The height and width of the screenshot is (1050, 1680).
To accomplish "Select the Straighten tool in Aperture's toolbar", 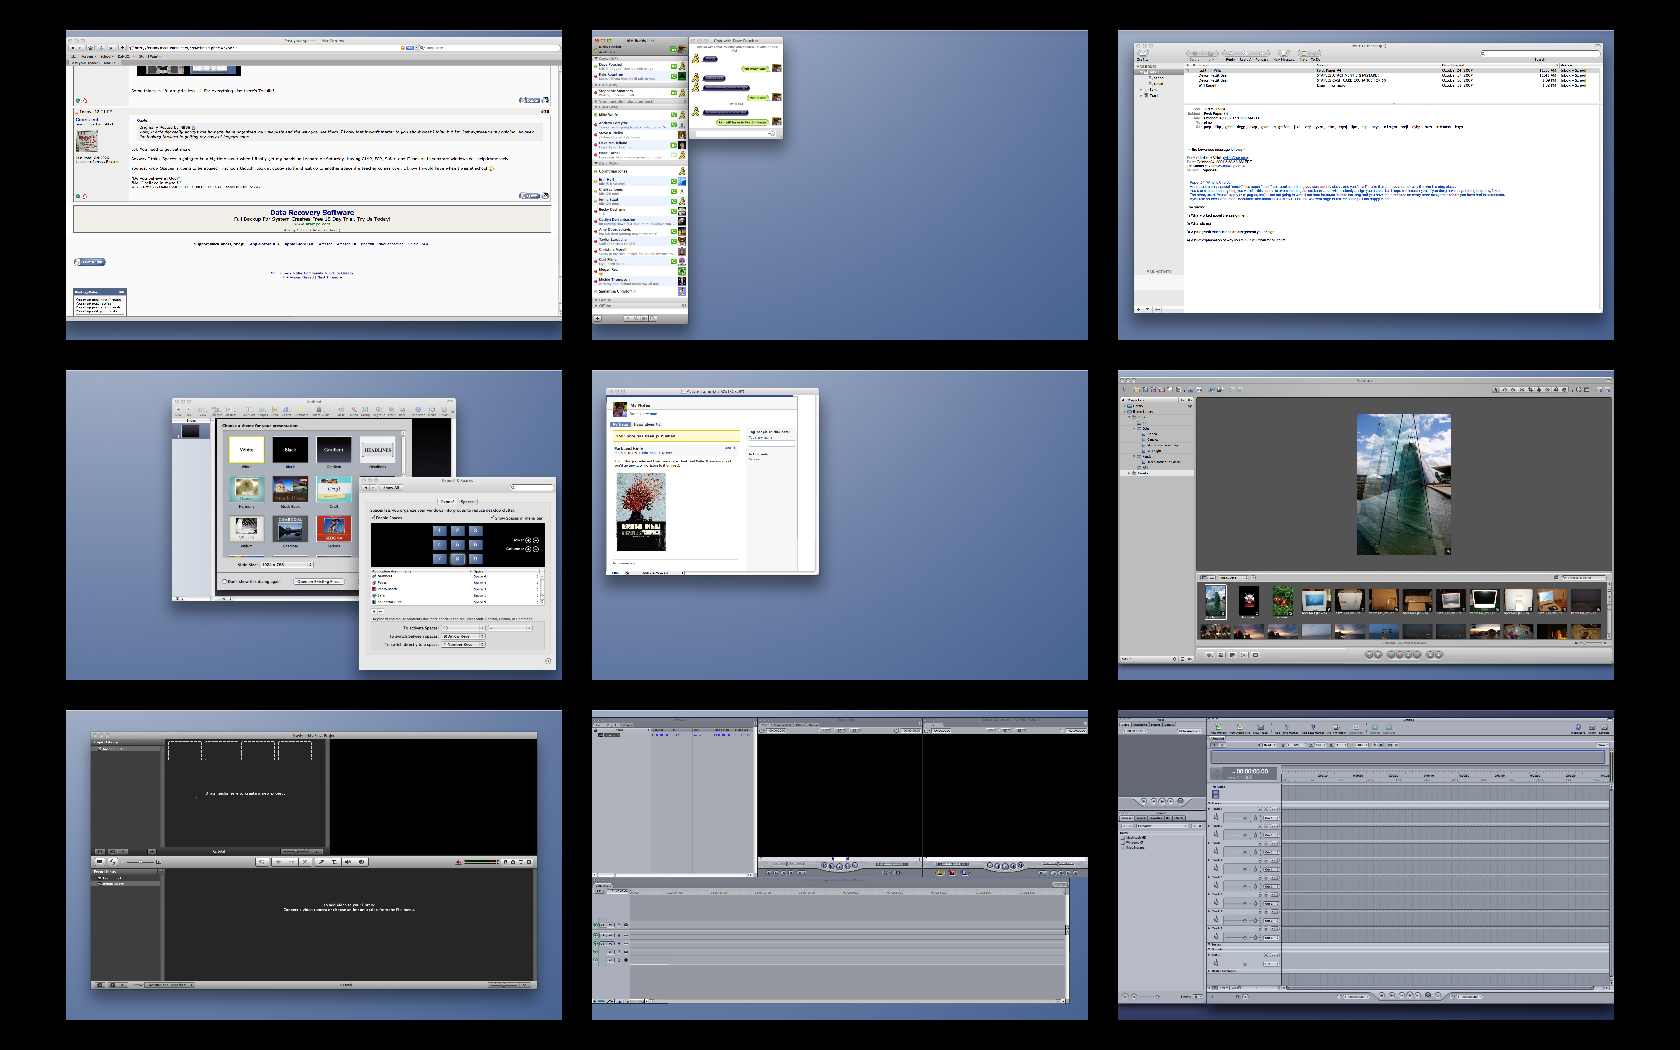I will click(x=1522, y=389).
